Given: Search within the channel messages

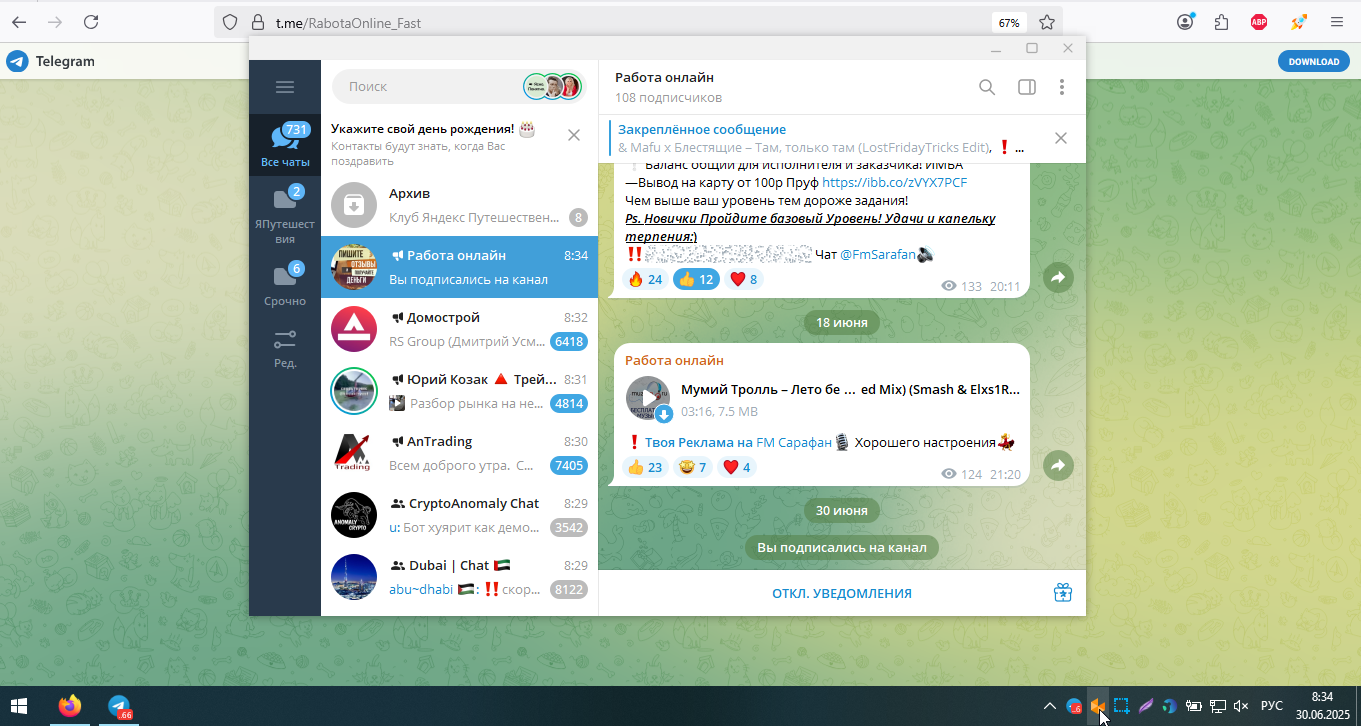Looking at the screenshot, I should coord(987,87).
